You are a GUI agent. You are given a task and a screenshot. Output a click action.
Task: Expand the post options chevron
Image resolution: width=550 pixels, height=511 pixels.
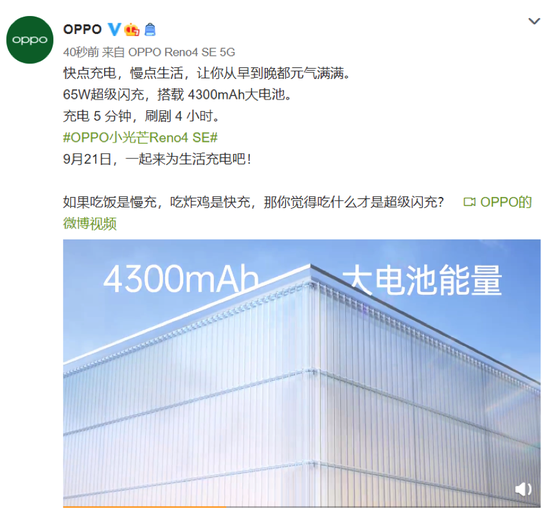pyautogui.click(x=534, y=21)
